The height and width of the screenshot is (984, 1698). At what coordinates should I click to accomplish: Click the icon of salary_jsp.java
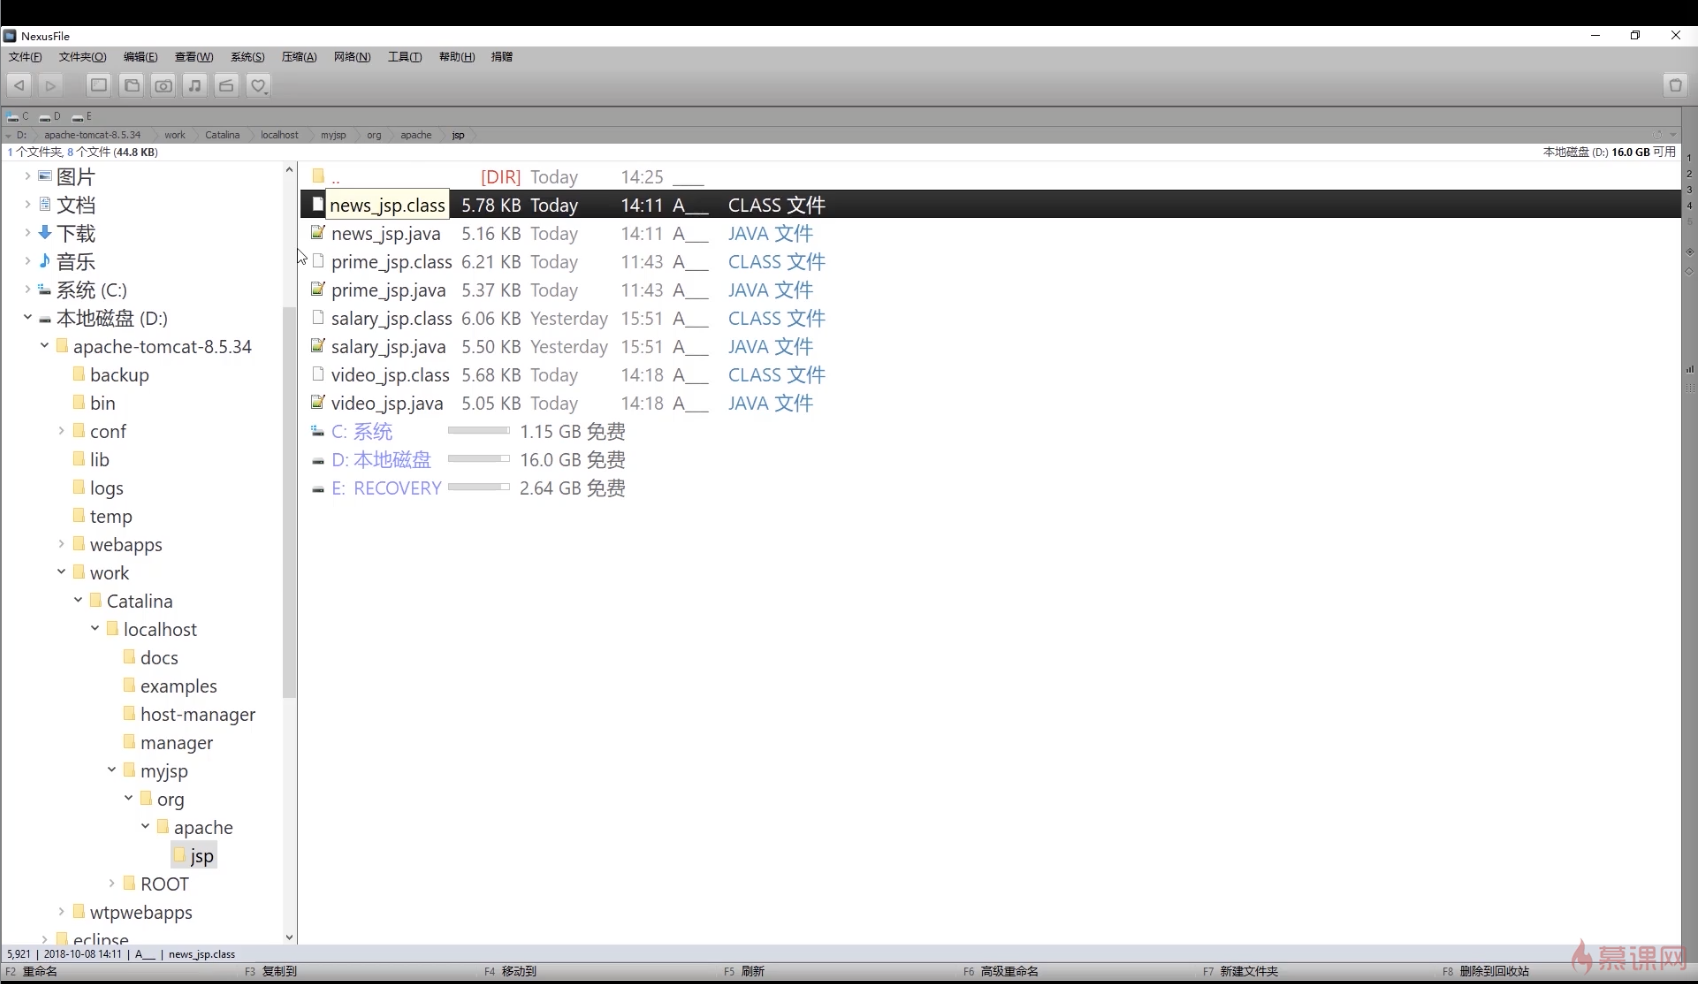tap(318, 346)
